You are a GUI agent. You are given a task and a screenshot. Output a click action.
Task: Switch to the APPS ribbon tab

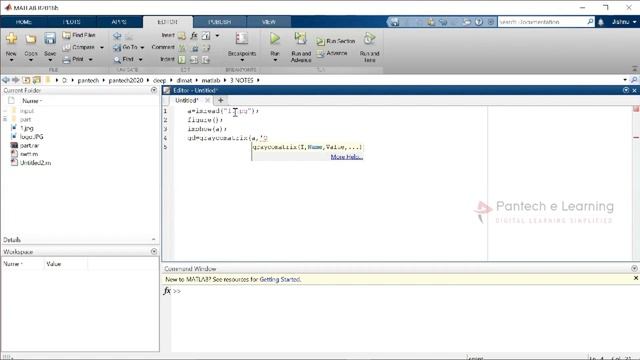click(x=119, y=22)
